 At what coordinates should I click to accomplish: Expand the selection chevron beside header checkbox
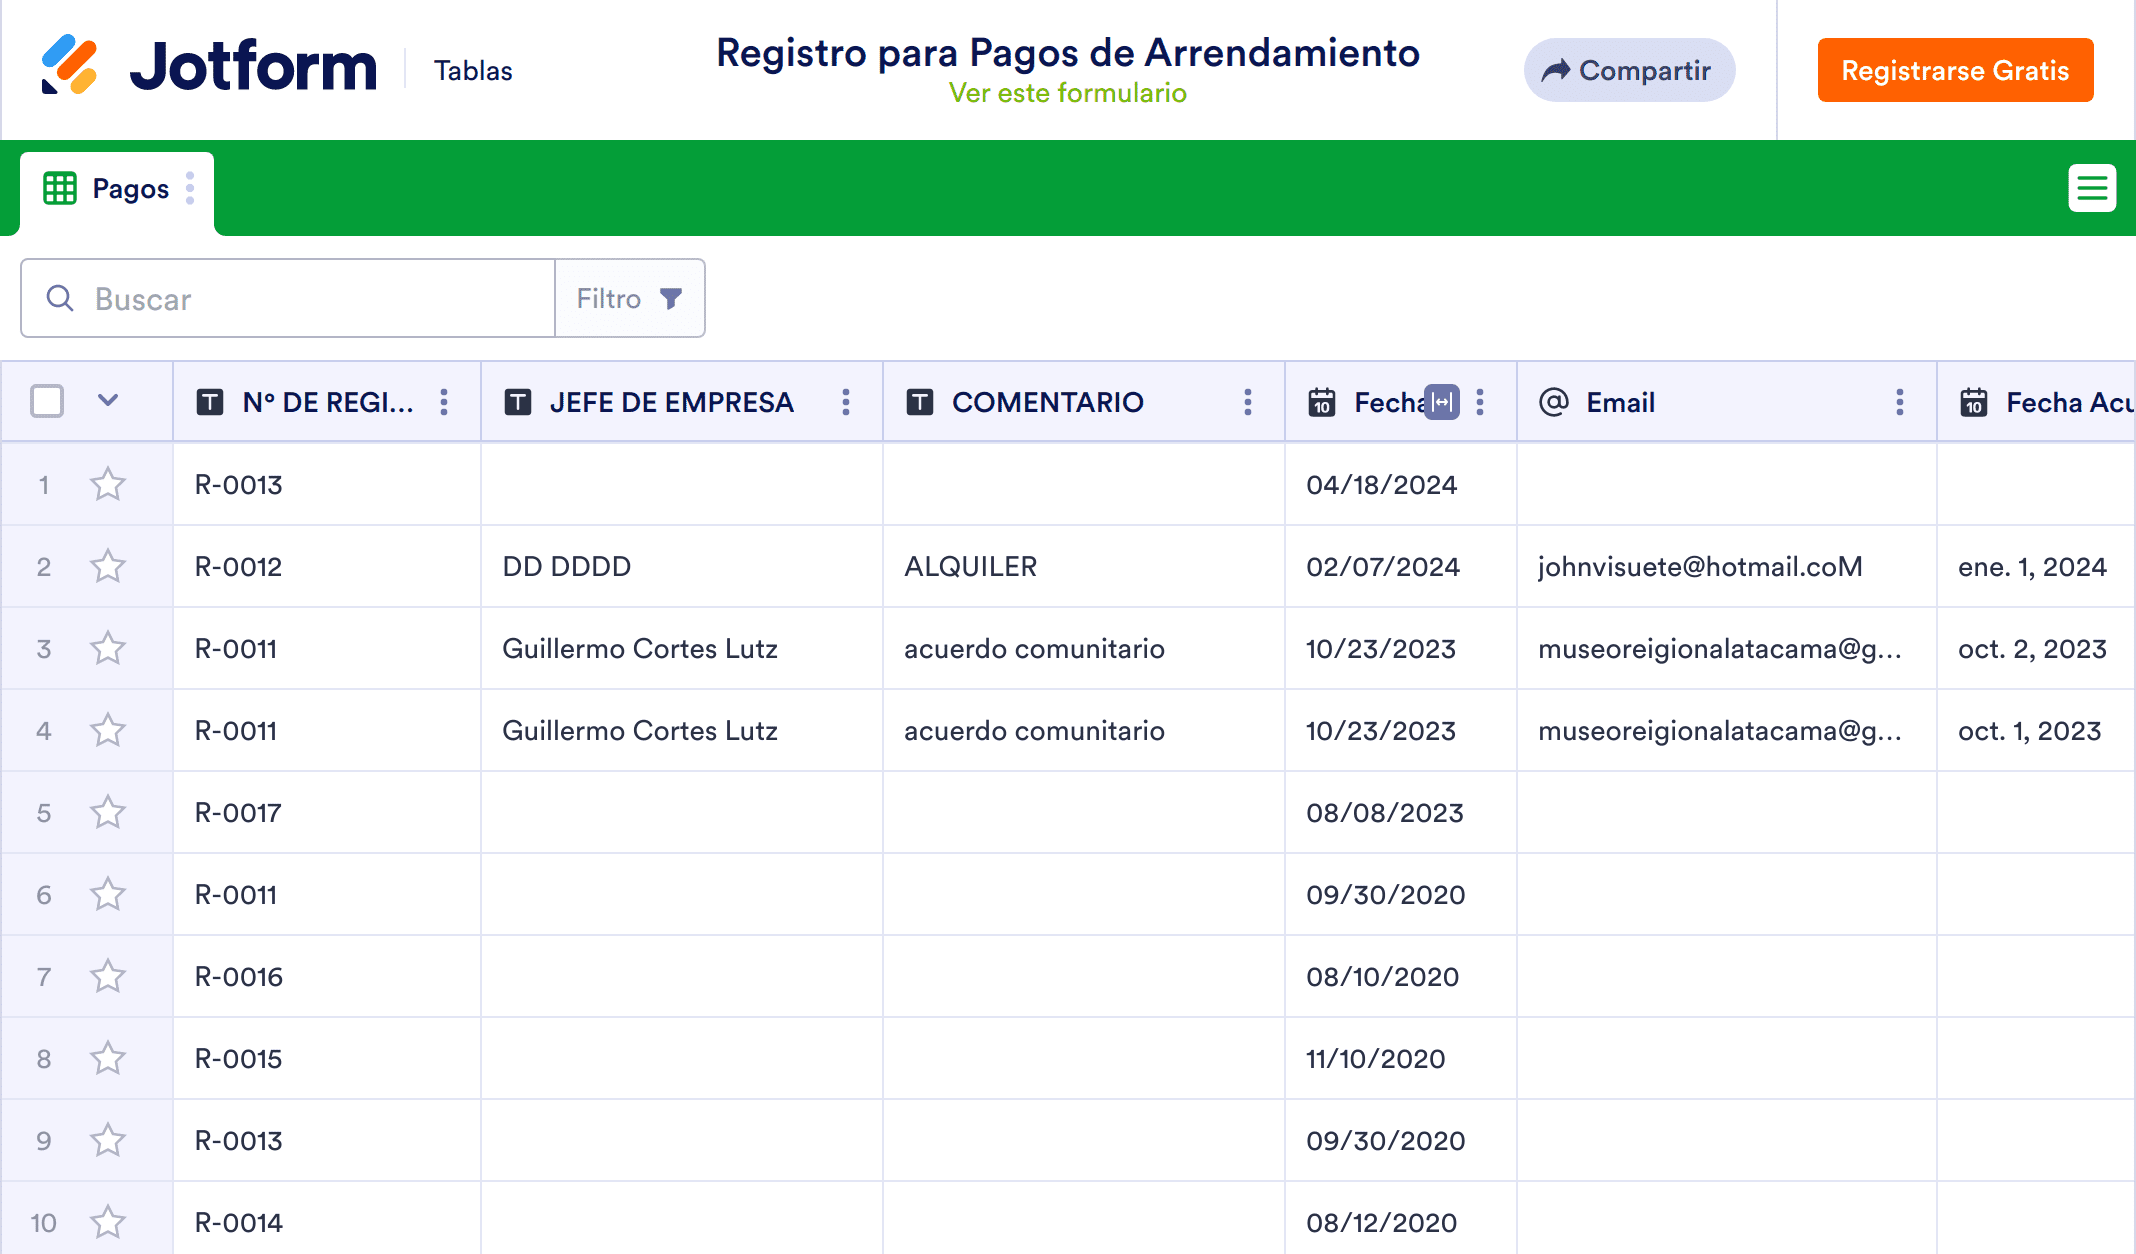108,401
